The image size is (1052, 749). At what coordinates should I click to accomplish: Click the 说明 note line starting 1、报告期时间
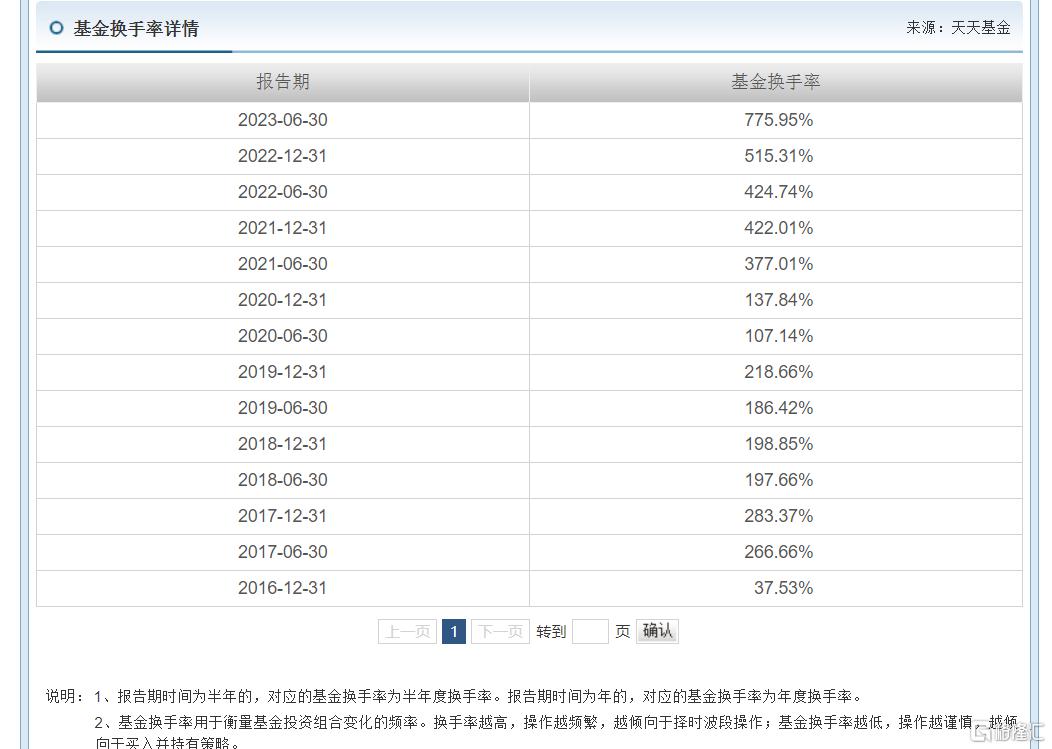click(478, 696)
